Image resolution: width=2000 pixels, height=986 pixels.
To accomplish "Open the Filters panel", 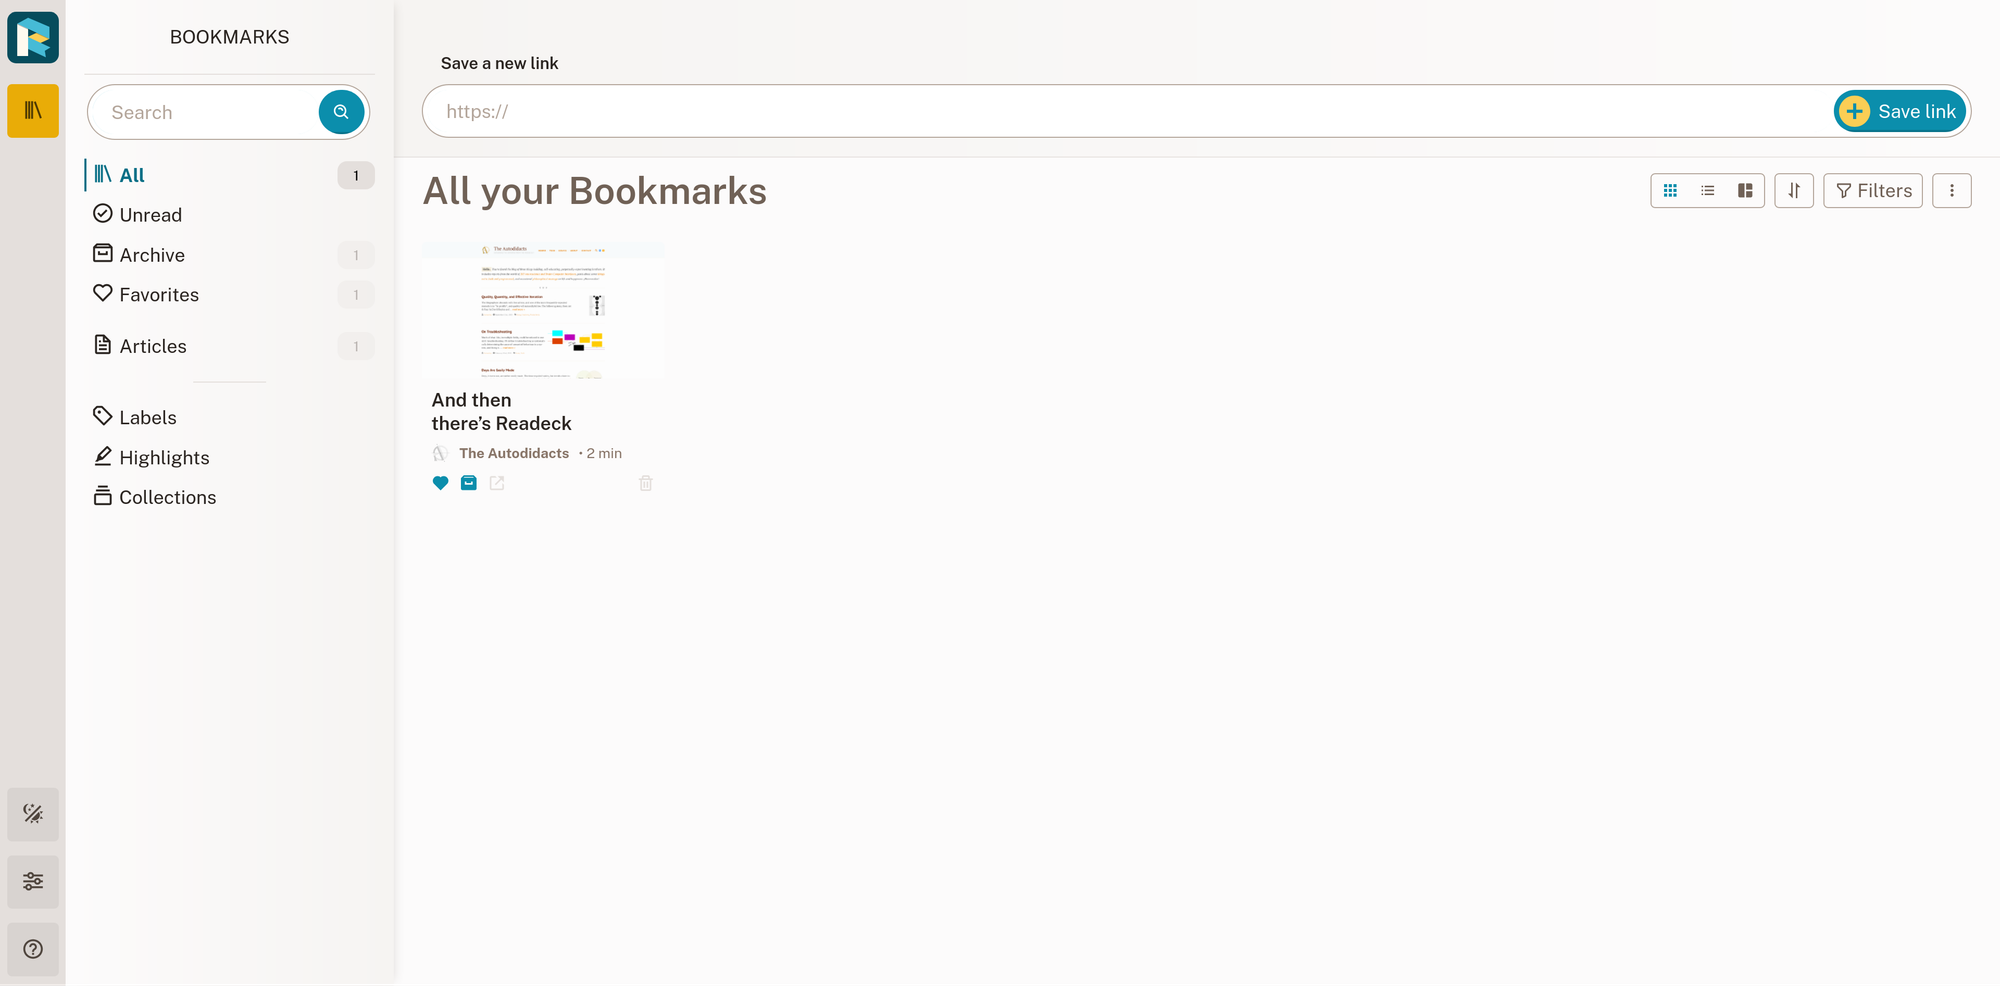I will pos(1872,190).
